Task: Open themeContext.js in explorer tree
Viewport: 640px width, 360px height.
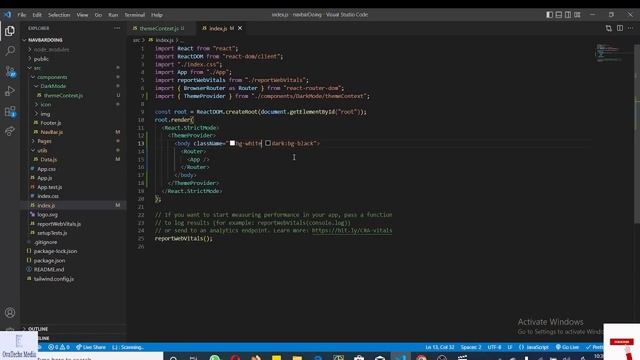Action: 63,95
